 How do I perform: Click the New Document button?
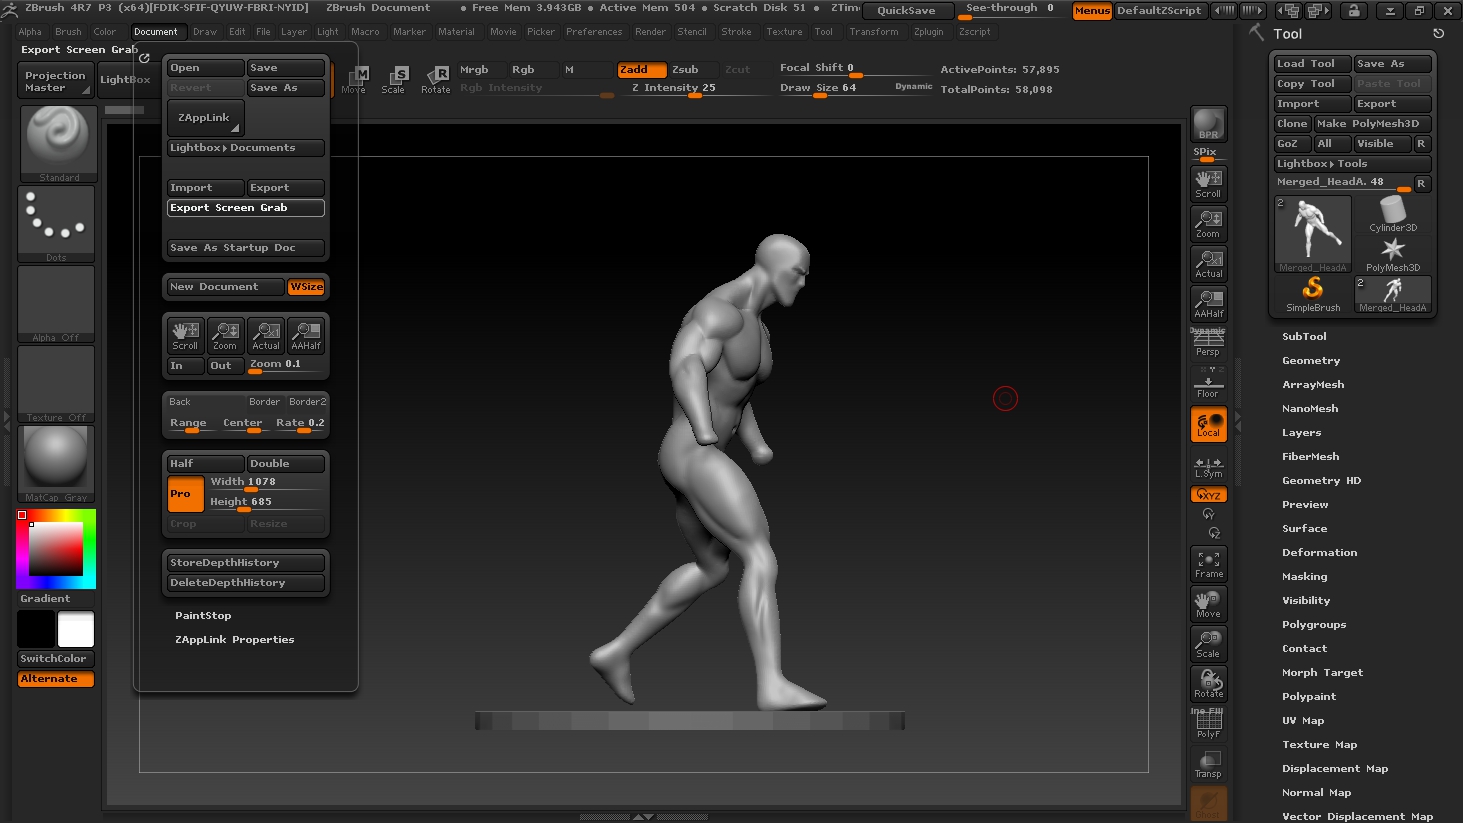[x=226, y=287]
